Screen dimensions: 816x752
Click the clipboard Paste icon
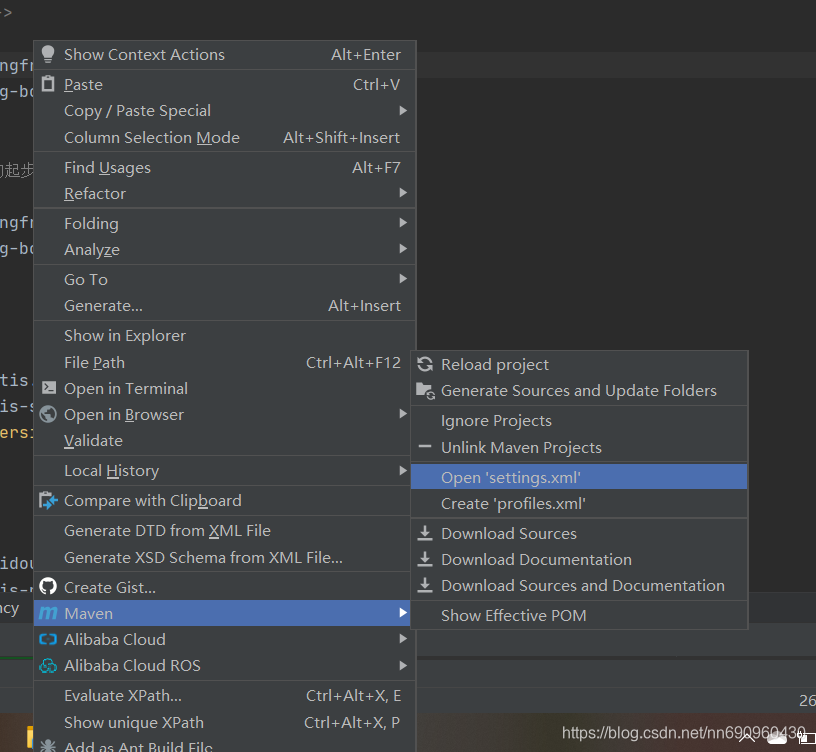[48, 84]
